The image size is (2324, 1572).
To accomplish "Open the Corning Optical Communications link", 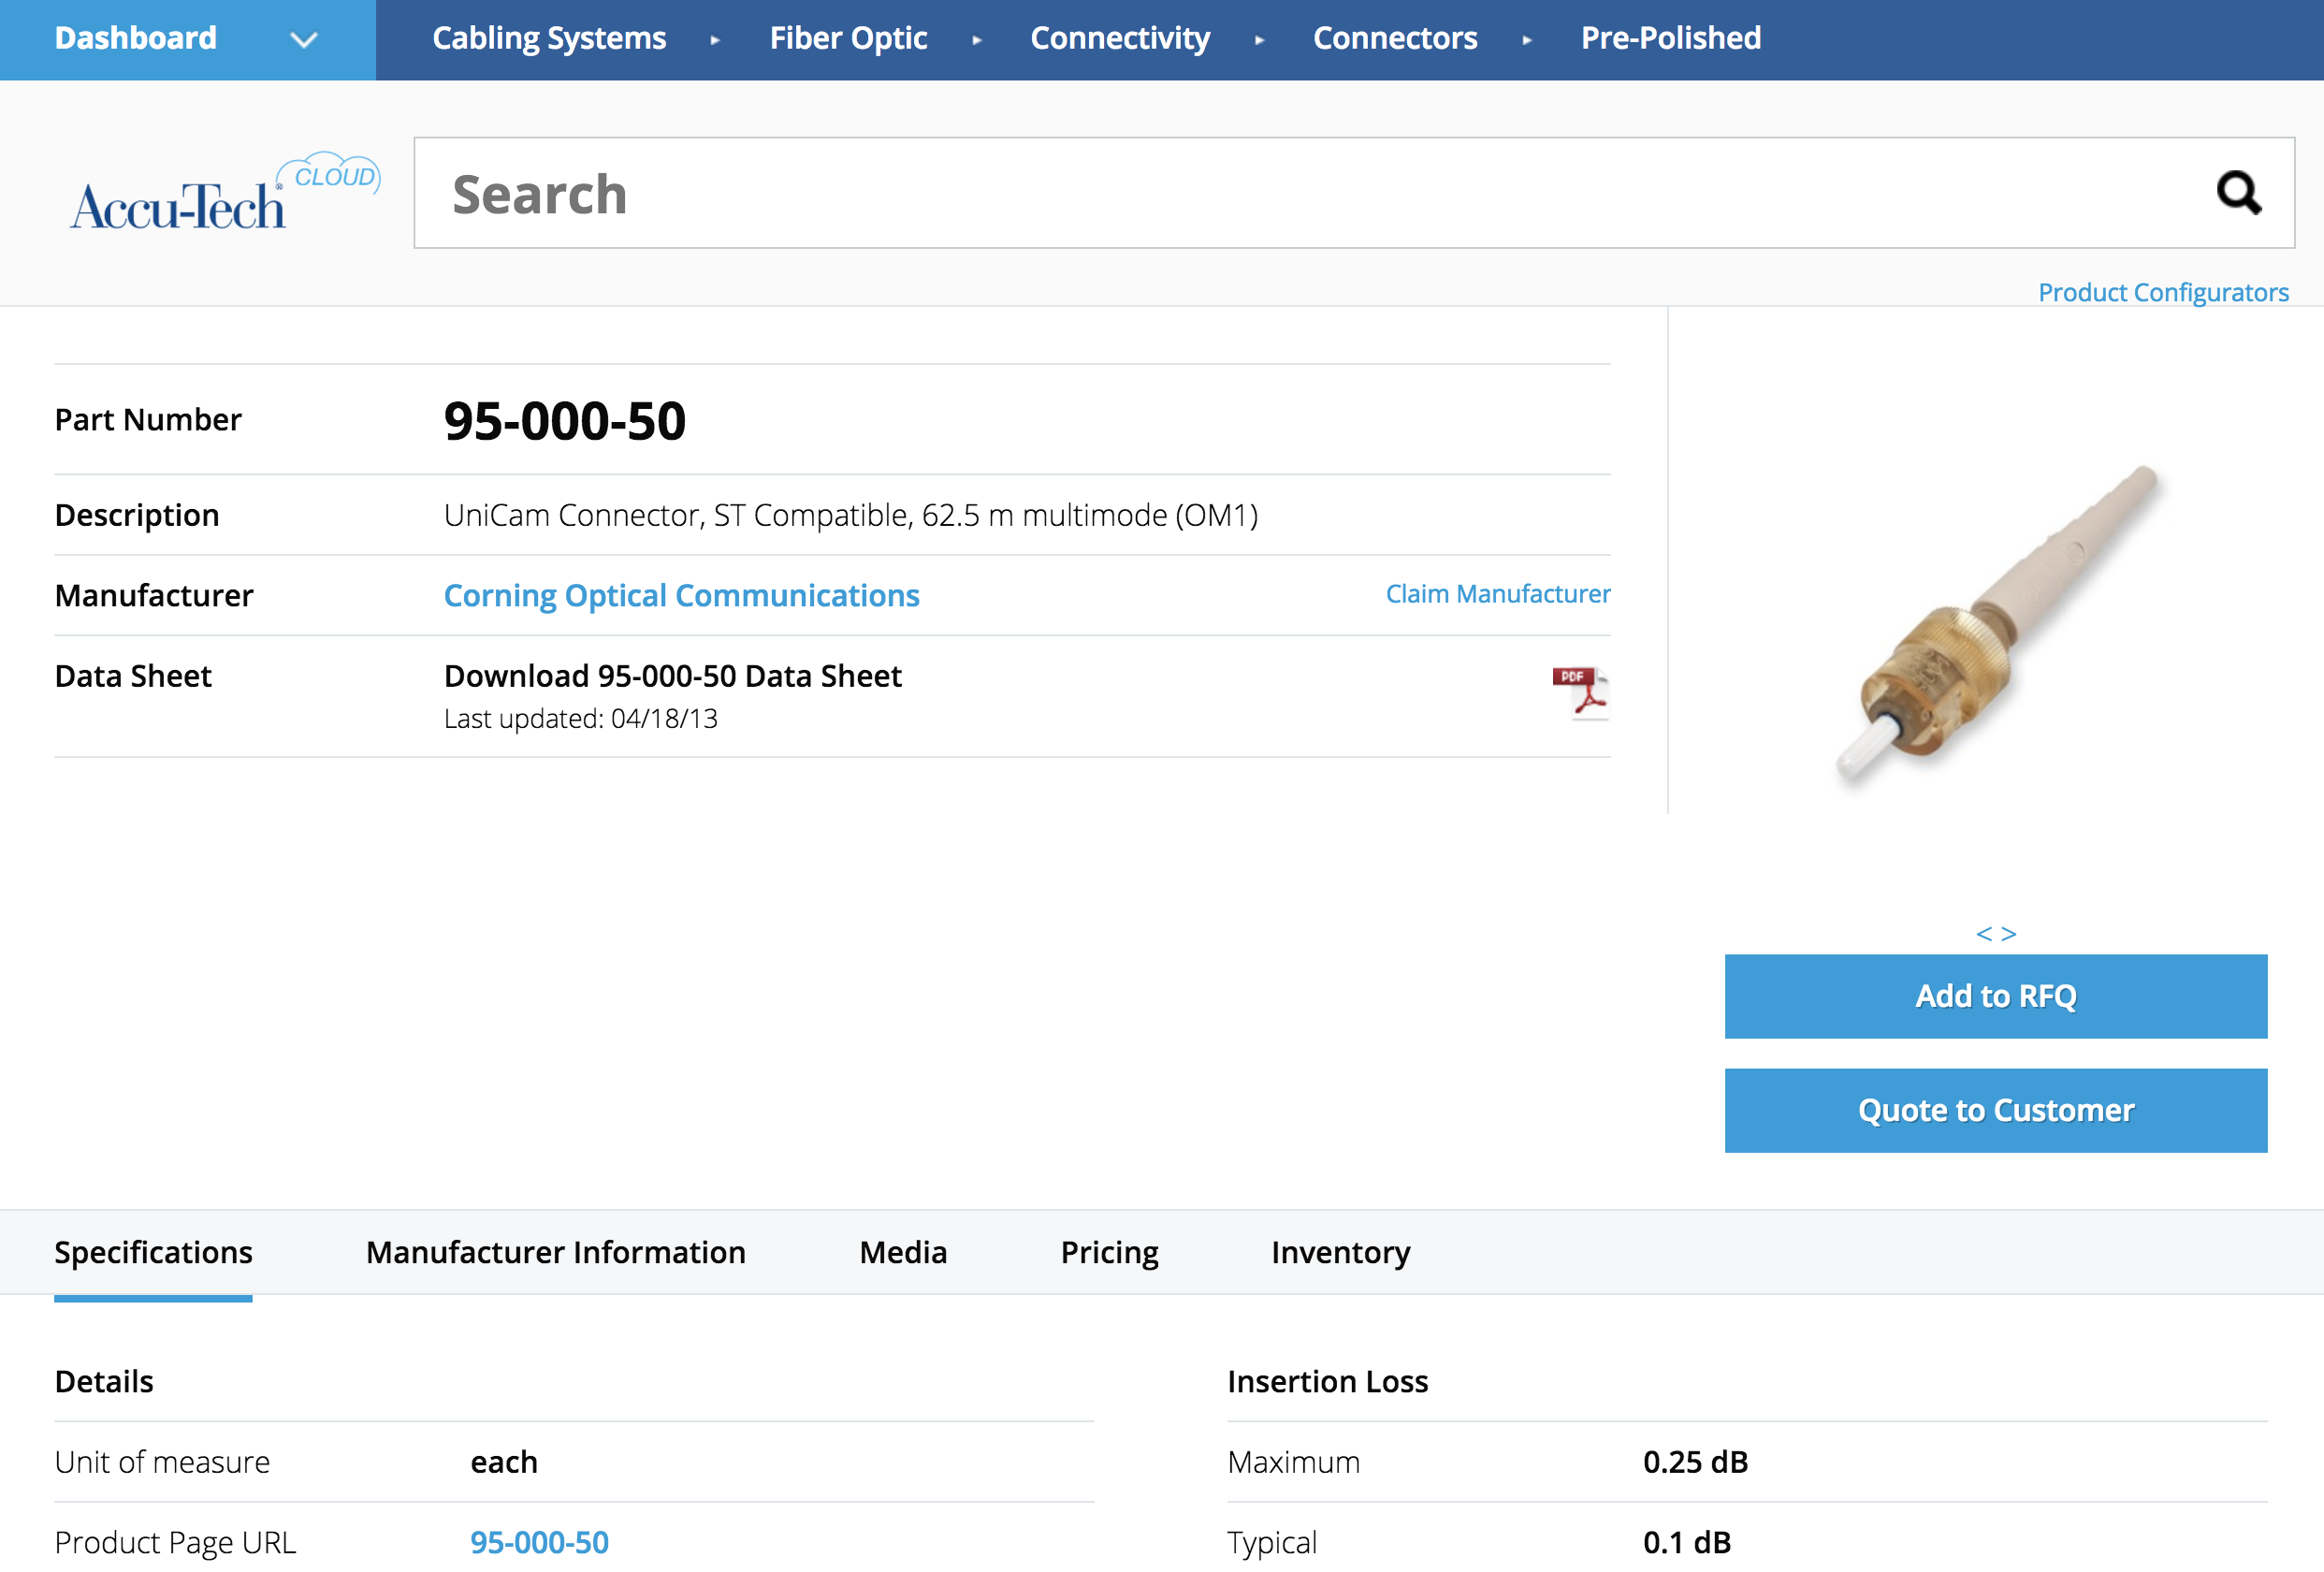I will [681, 595].
